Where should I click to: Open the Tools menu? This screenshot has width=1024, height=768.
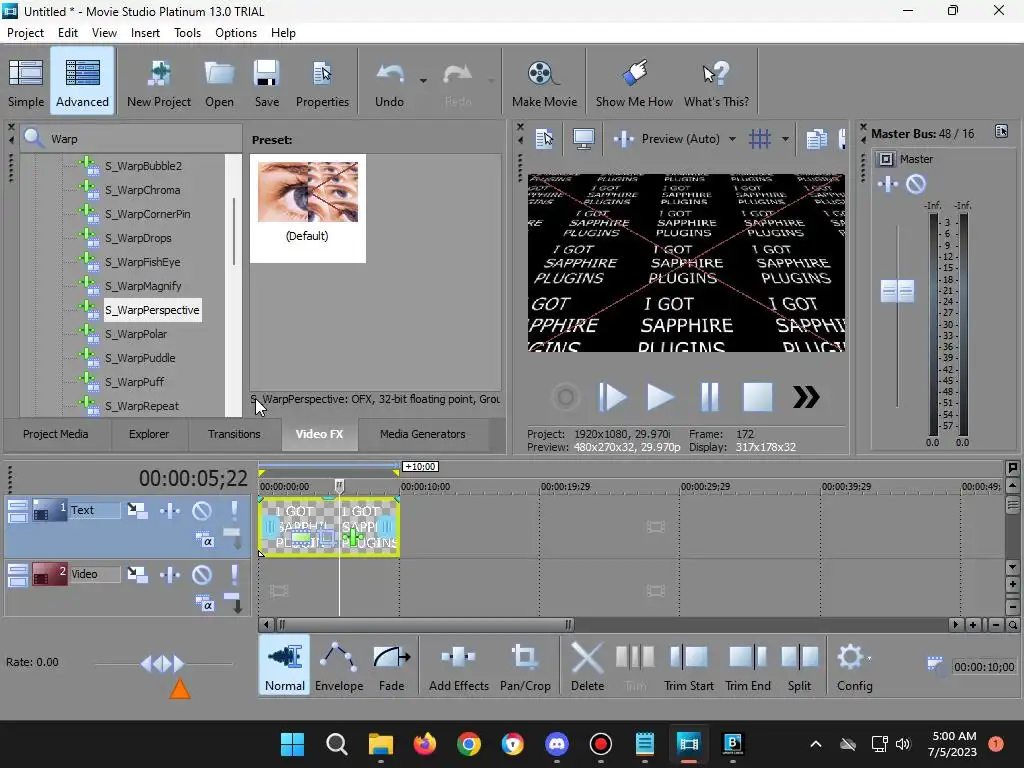click(187, 33)
